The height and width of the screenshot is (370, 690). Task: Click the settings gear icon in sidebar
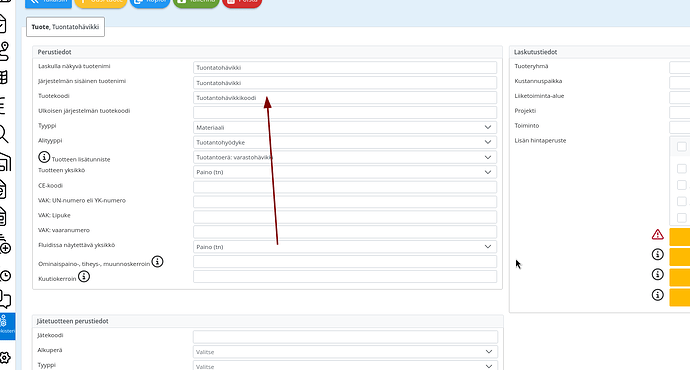[4, 357]
